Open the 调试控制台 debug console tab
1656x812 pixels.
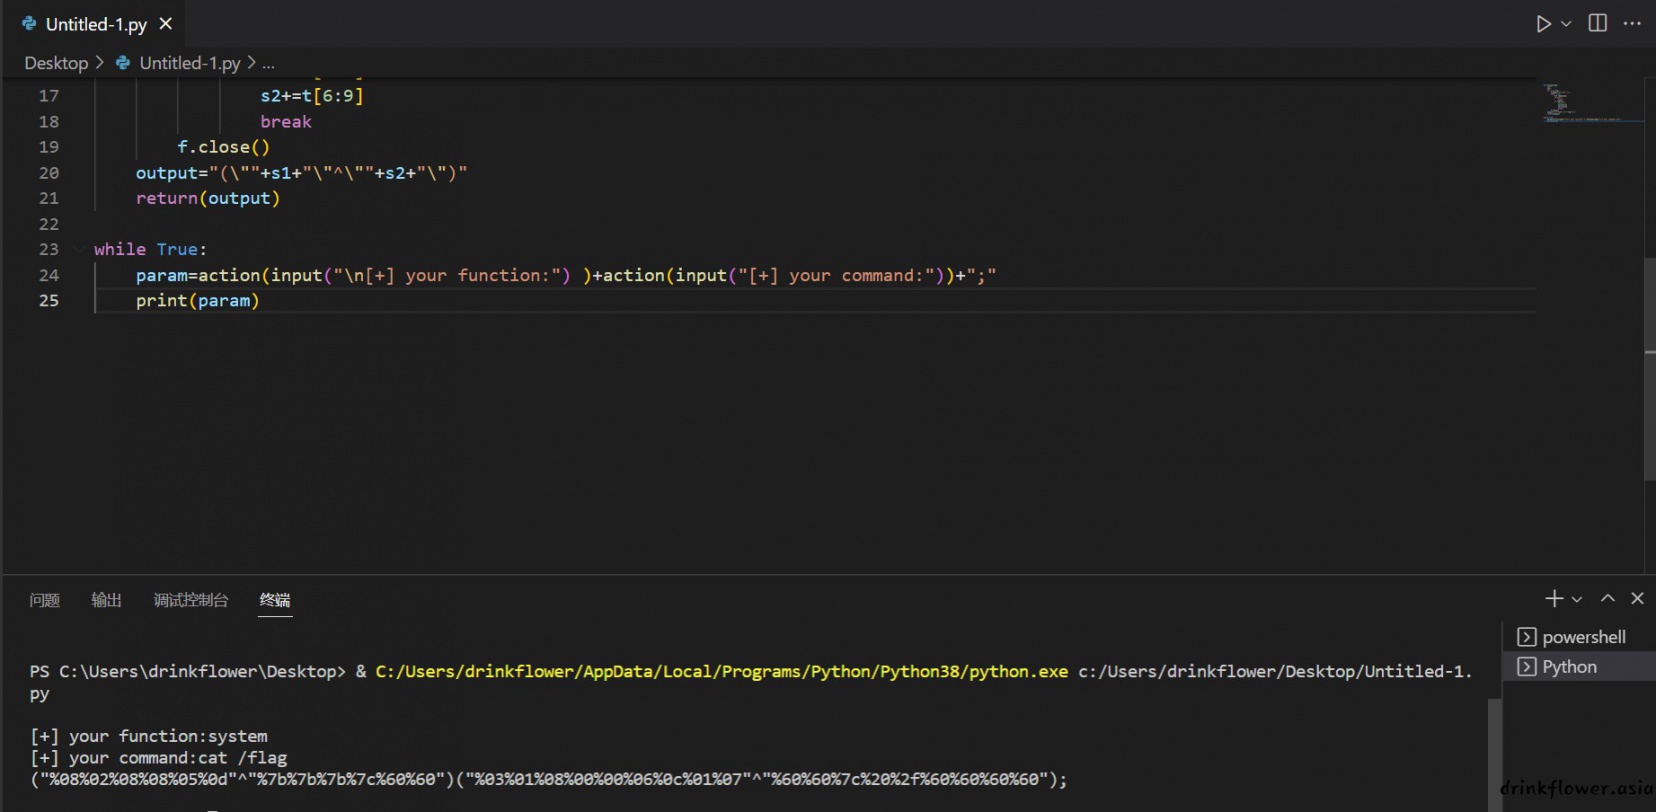(x=191, y=600)
